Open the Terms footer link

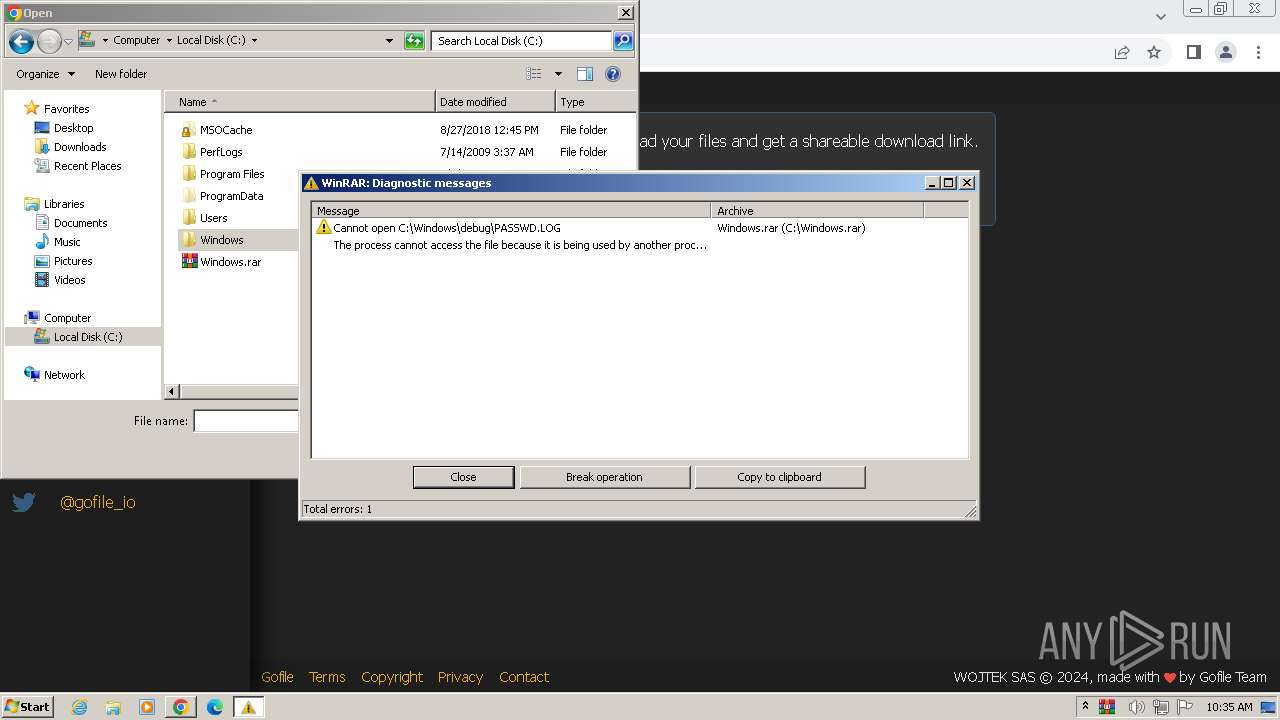pyautogui.click(x=327, y=677)
